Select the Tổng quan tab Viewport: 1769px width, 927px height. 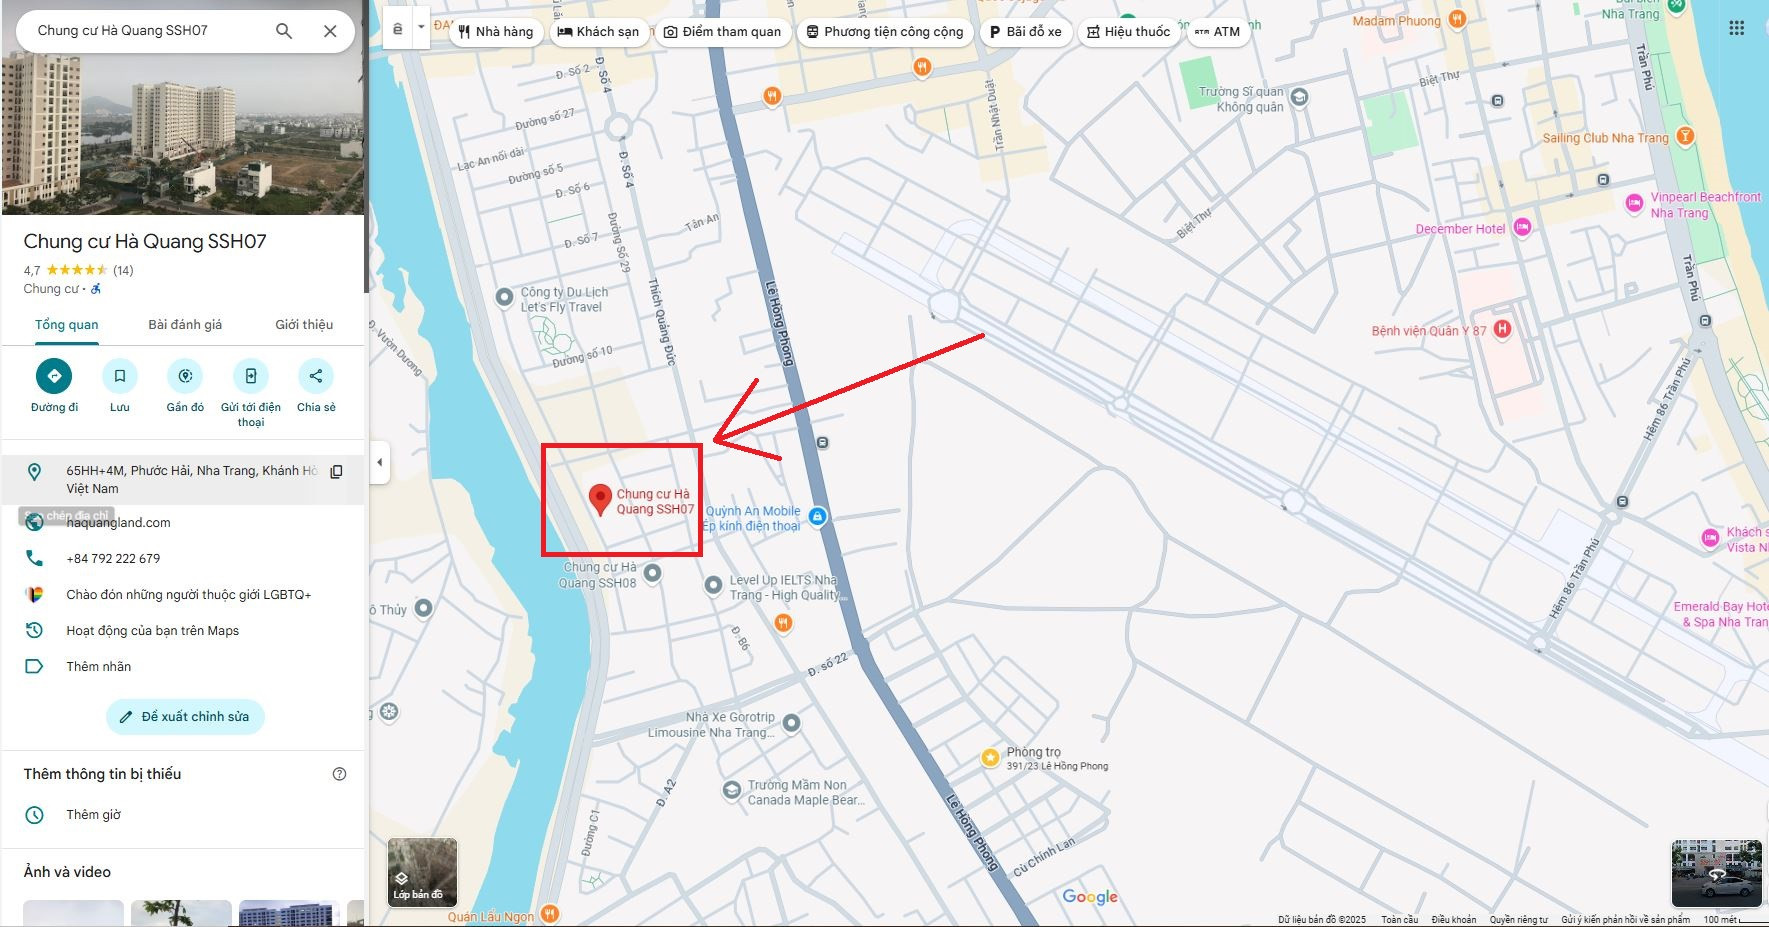click(67, 325)
